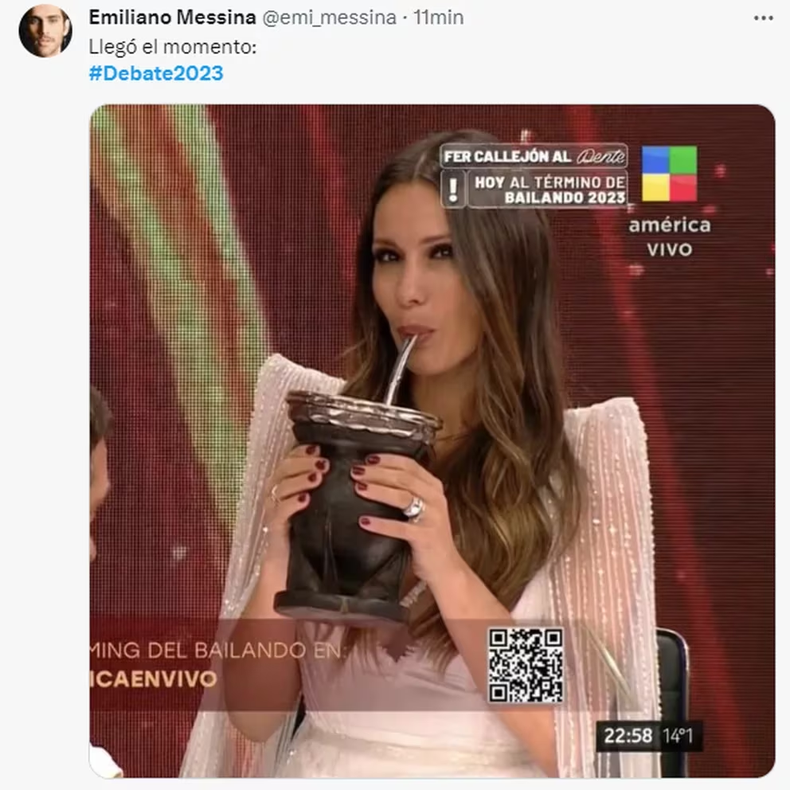Open the 11min timestamp link

click(438, 18)
